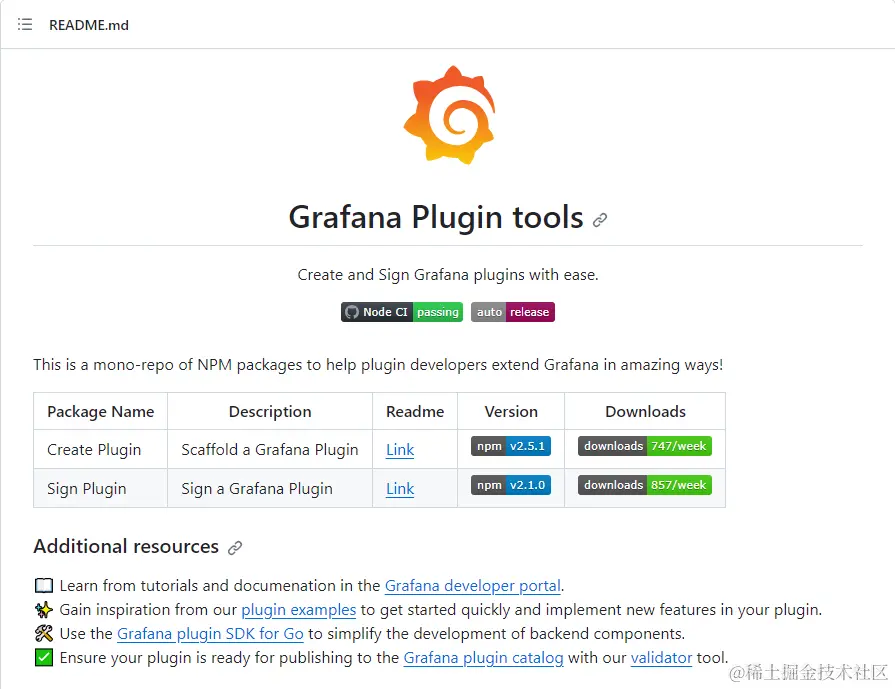
Task: Open the validator tool link
Action: [661, 658]
